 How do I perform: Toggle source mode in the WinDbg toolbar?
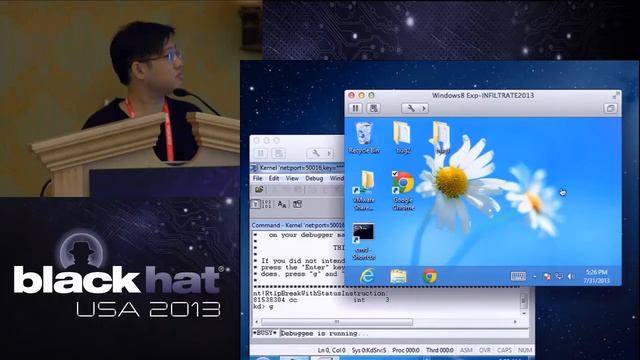[255, 204]
